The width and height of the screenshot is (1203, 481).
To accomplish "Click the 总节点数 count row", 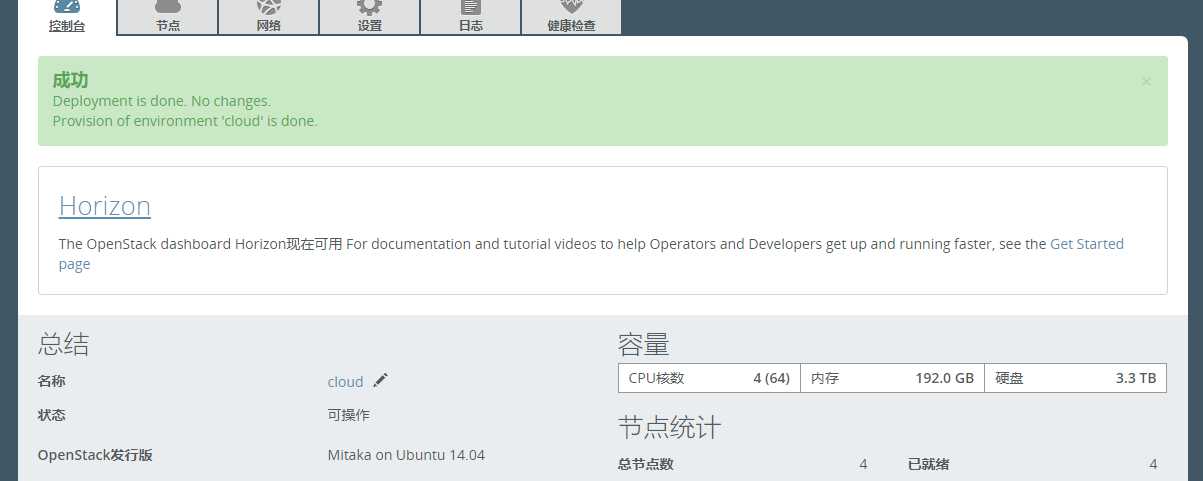I will pyautogui.click(x=742, y=464).
